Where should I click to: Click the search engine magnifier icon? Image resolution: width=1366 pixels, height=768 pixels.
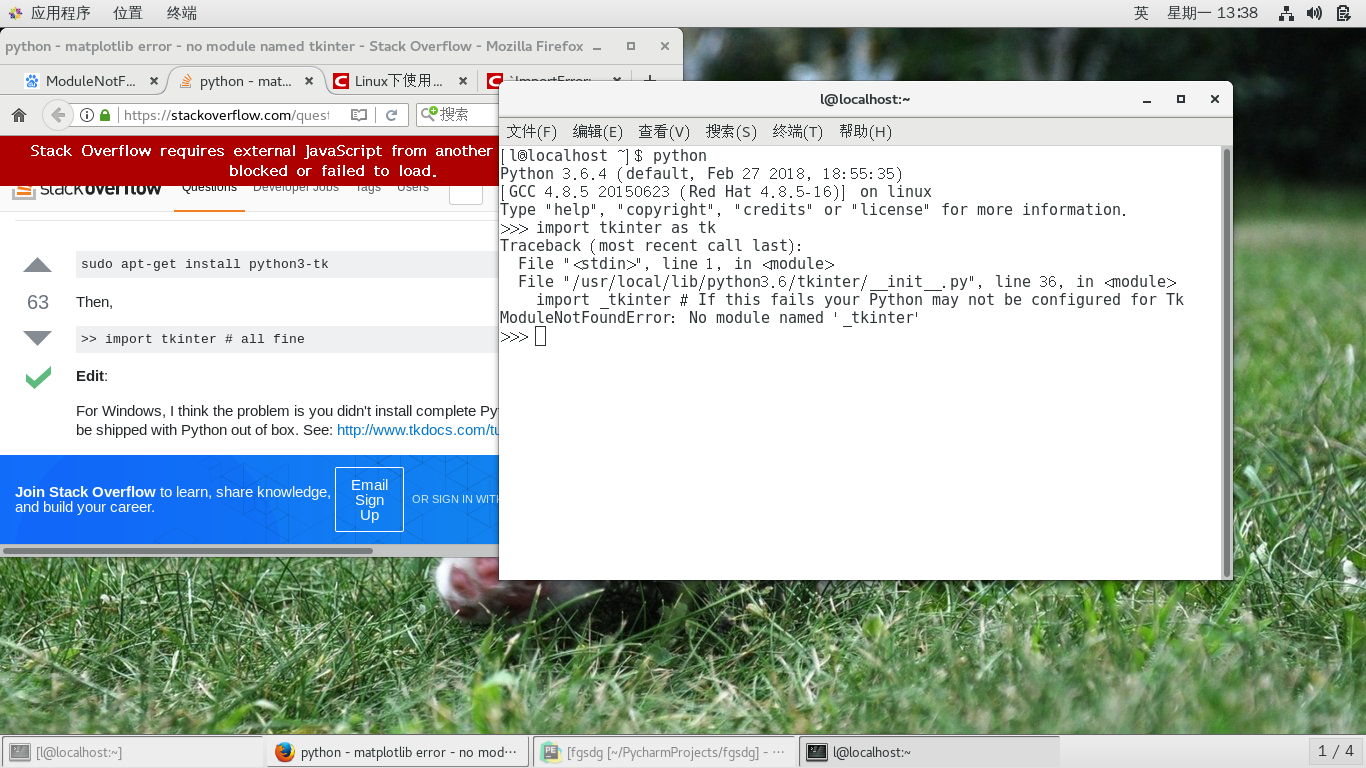pos(429,114)
